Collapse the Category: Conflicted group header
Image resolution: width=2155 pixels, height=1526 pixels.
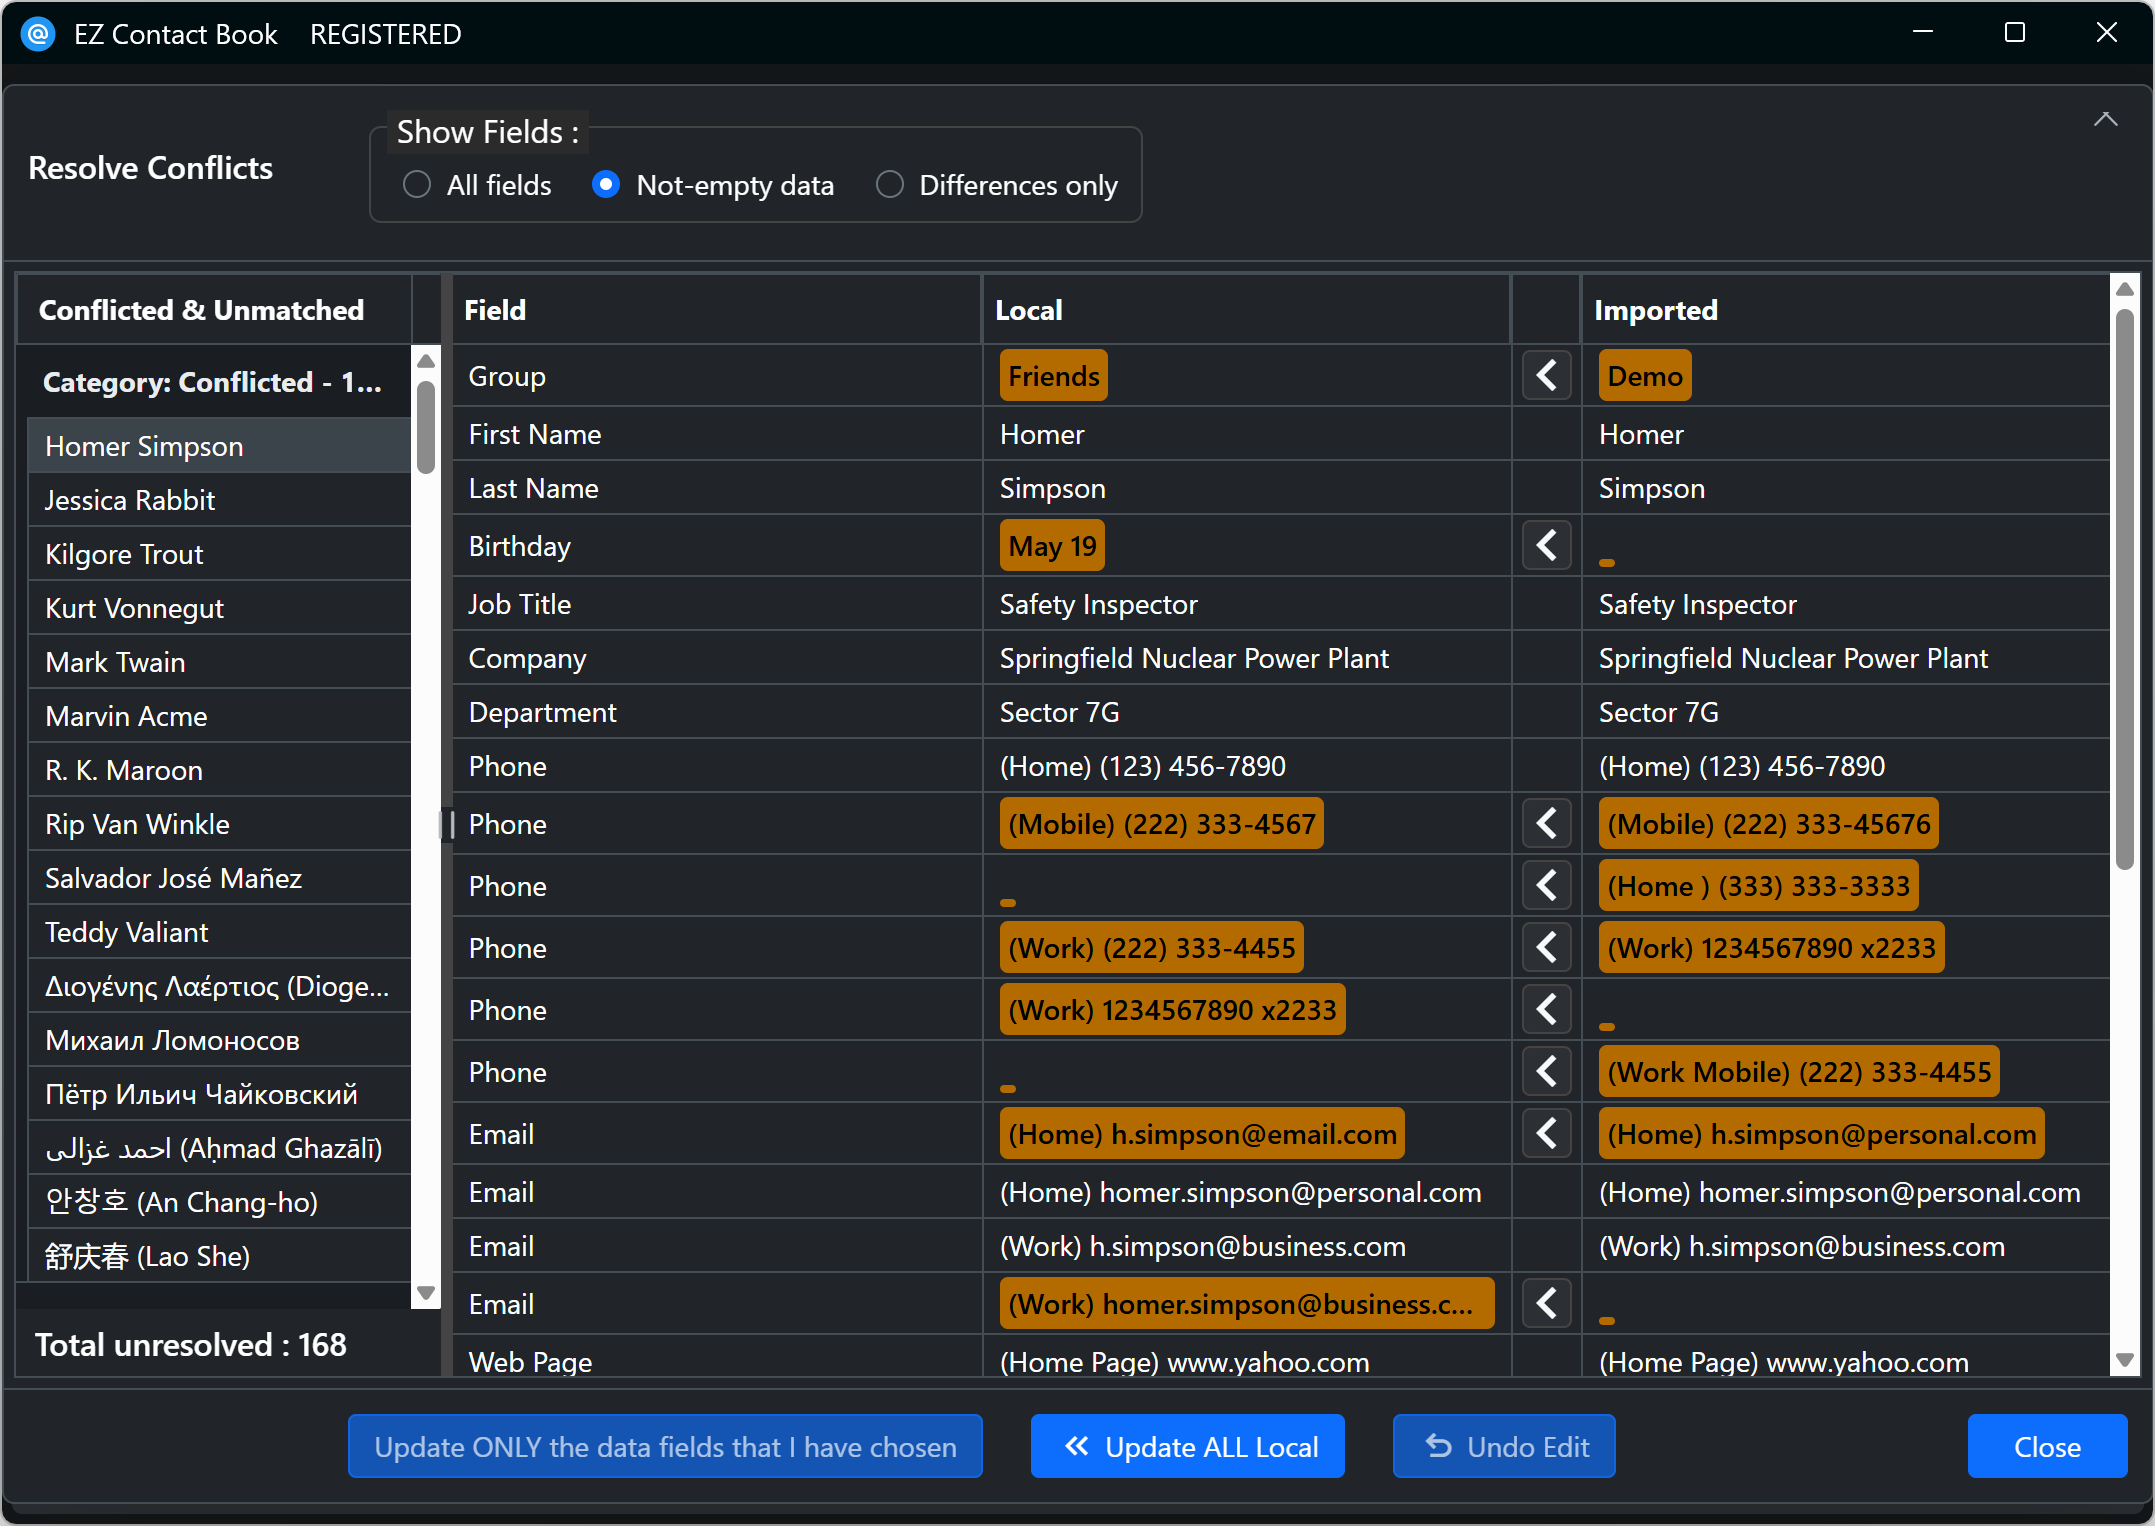(212, 382)
